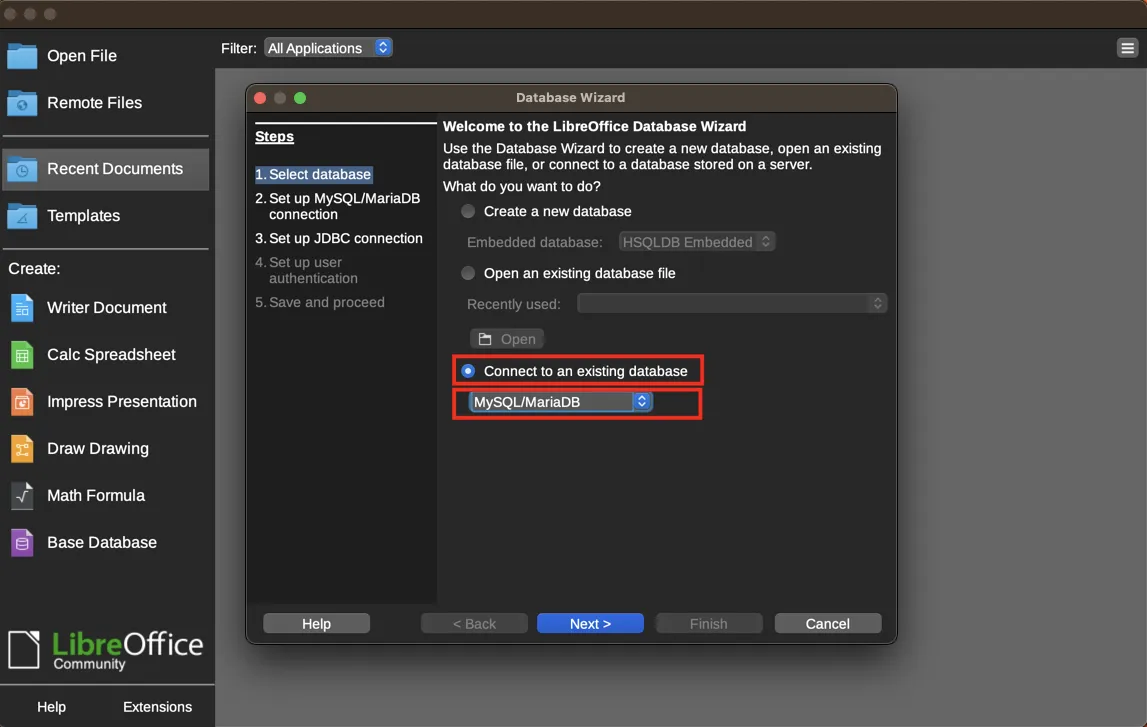Go to step 4 Set up user authentication
The image size is (1147, 727).
(307, 270)
